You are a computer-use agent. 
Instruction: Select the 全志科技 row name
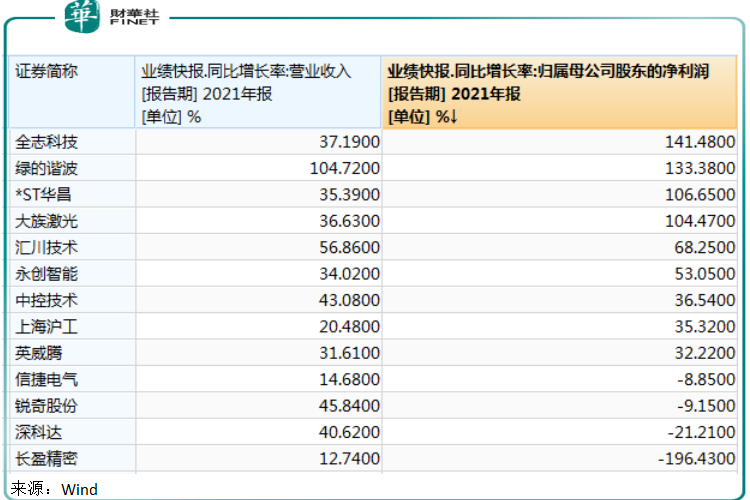pyautogui.click(x=46, y=142)
